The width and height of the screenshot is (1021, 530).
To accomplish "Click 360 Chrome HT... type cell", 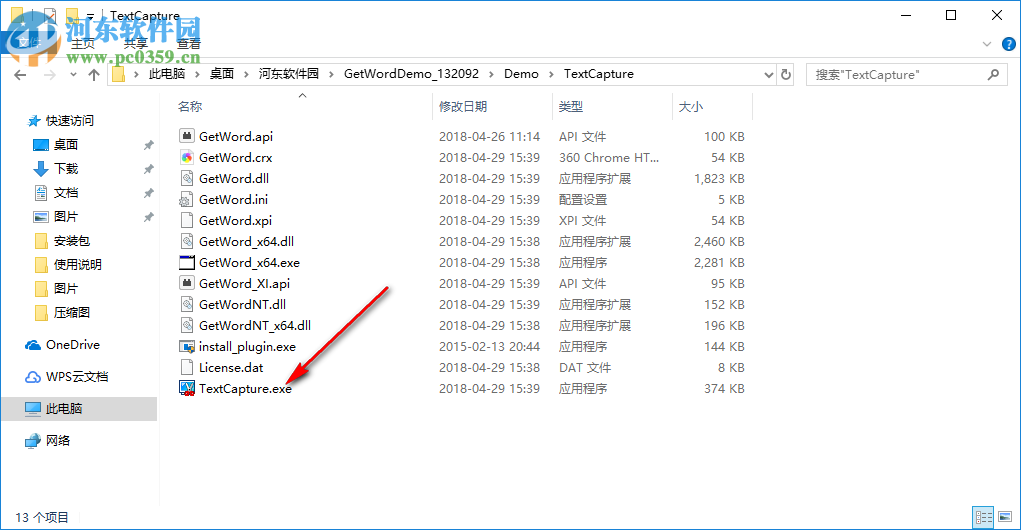I will [609, 158].
